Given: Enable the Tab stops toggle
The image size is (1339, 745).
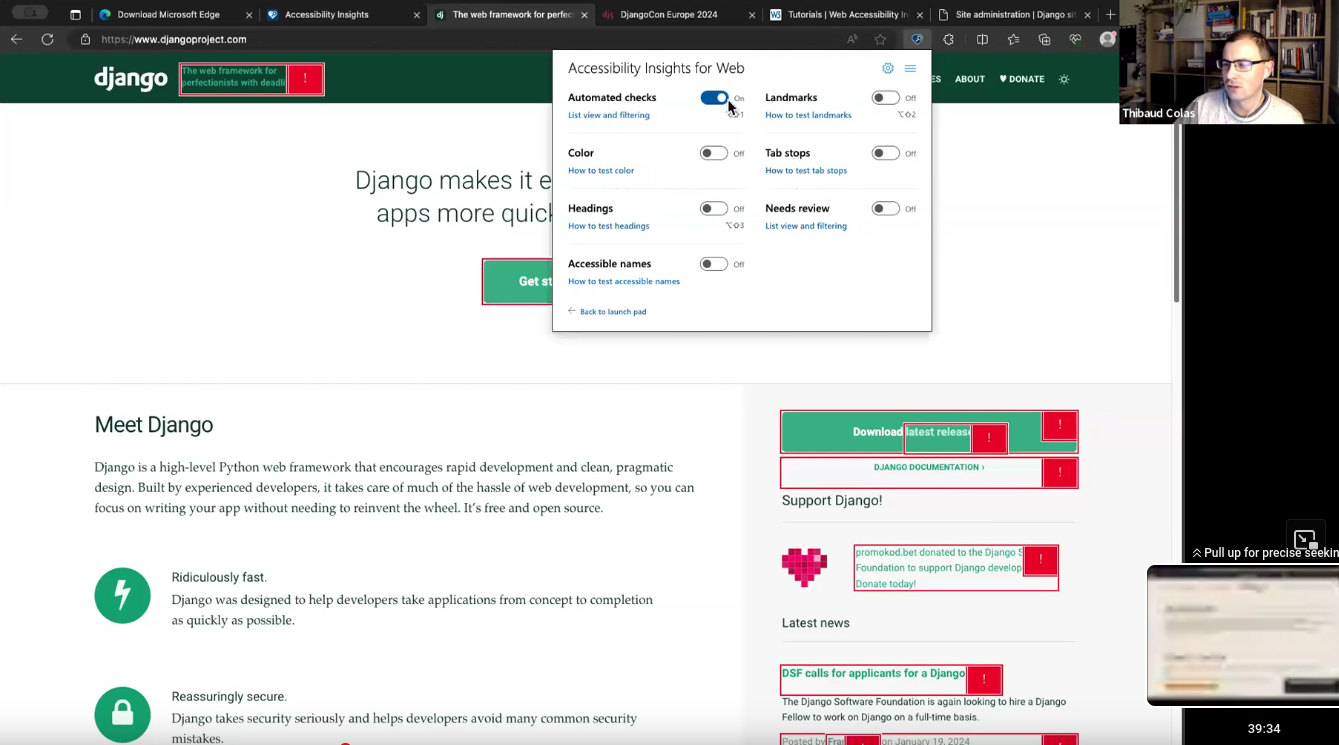Looking at the screenshot, I should [x=885, y=153].
